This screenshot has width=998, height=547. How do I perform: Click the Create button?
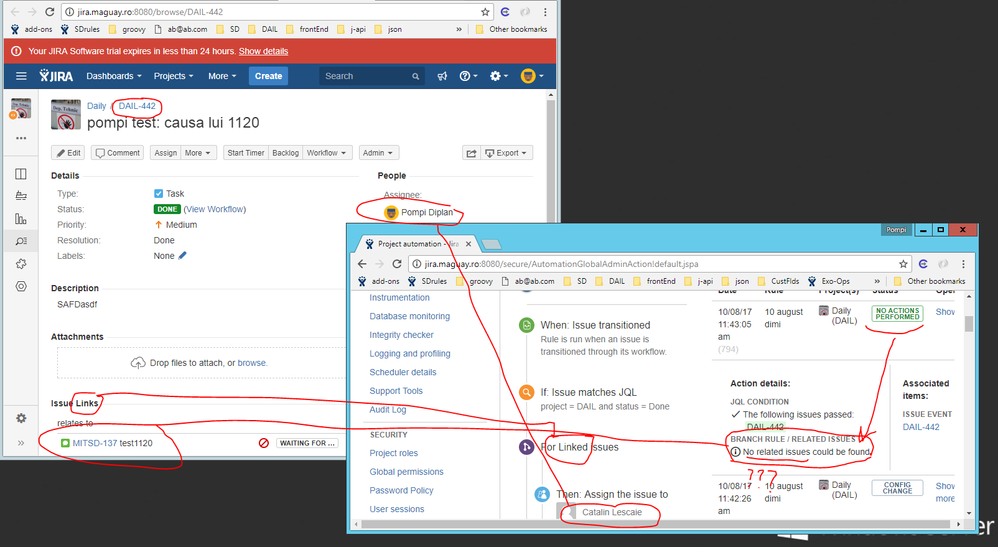click(x=268, y=76)
